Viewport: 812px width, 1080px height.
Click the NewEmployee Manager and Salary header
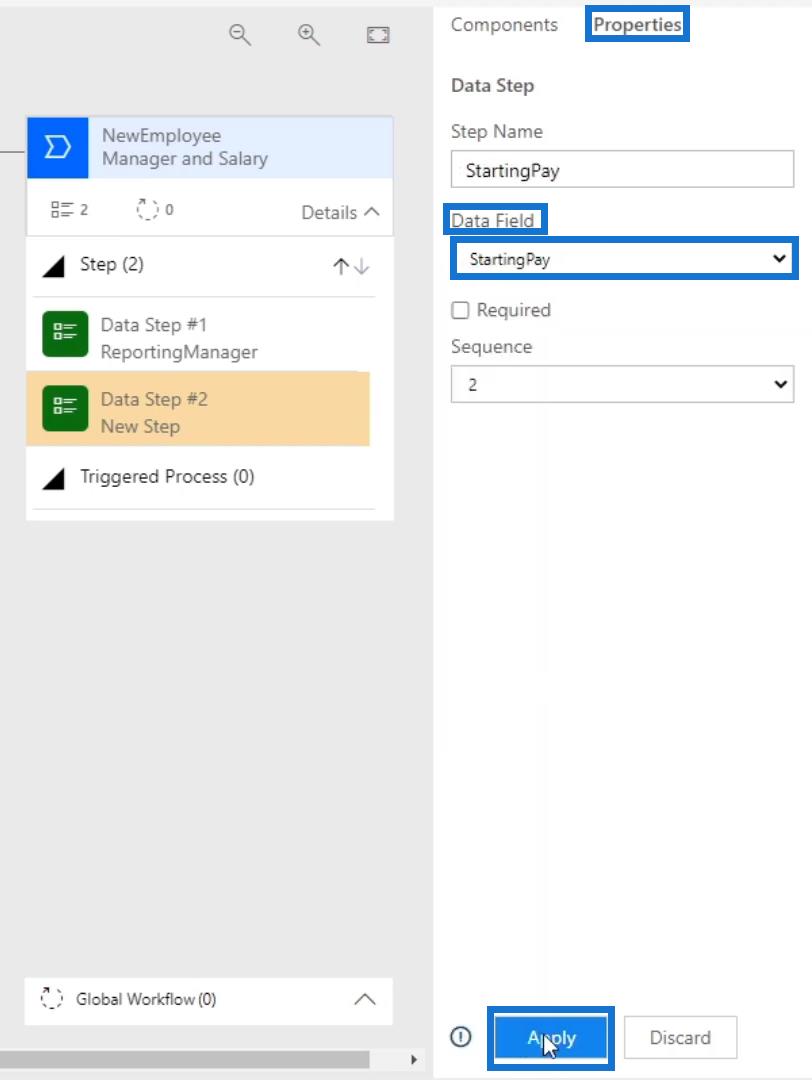pos(210,147)
